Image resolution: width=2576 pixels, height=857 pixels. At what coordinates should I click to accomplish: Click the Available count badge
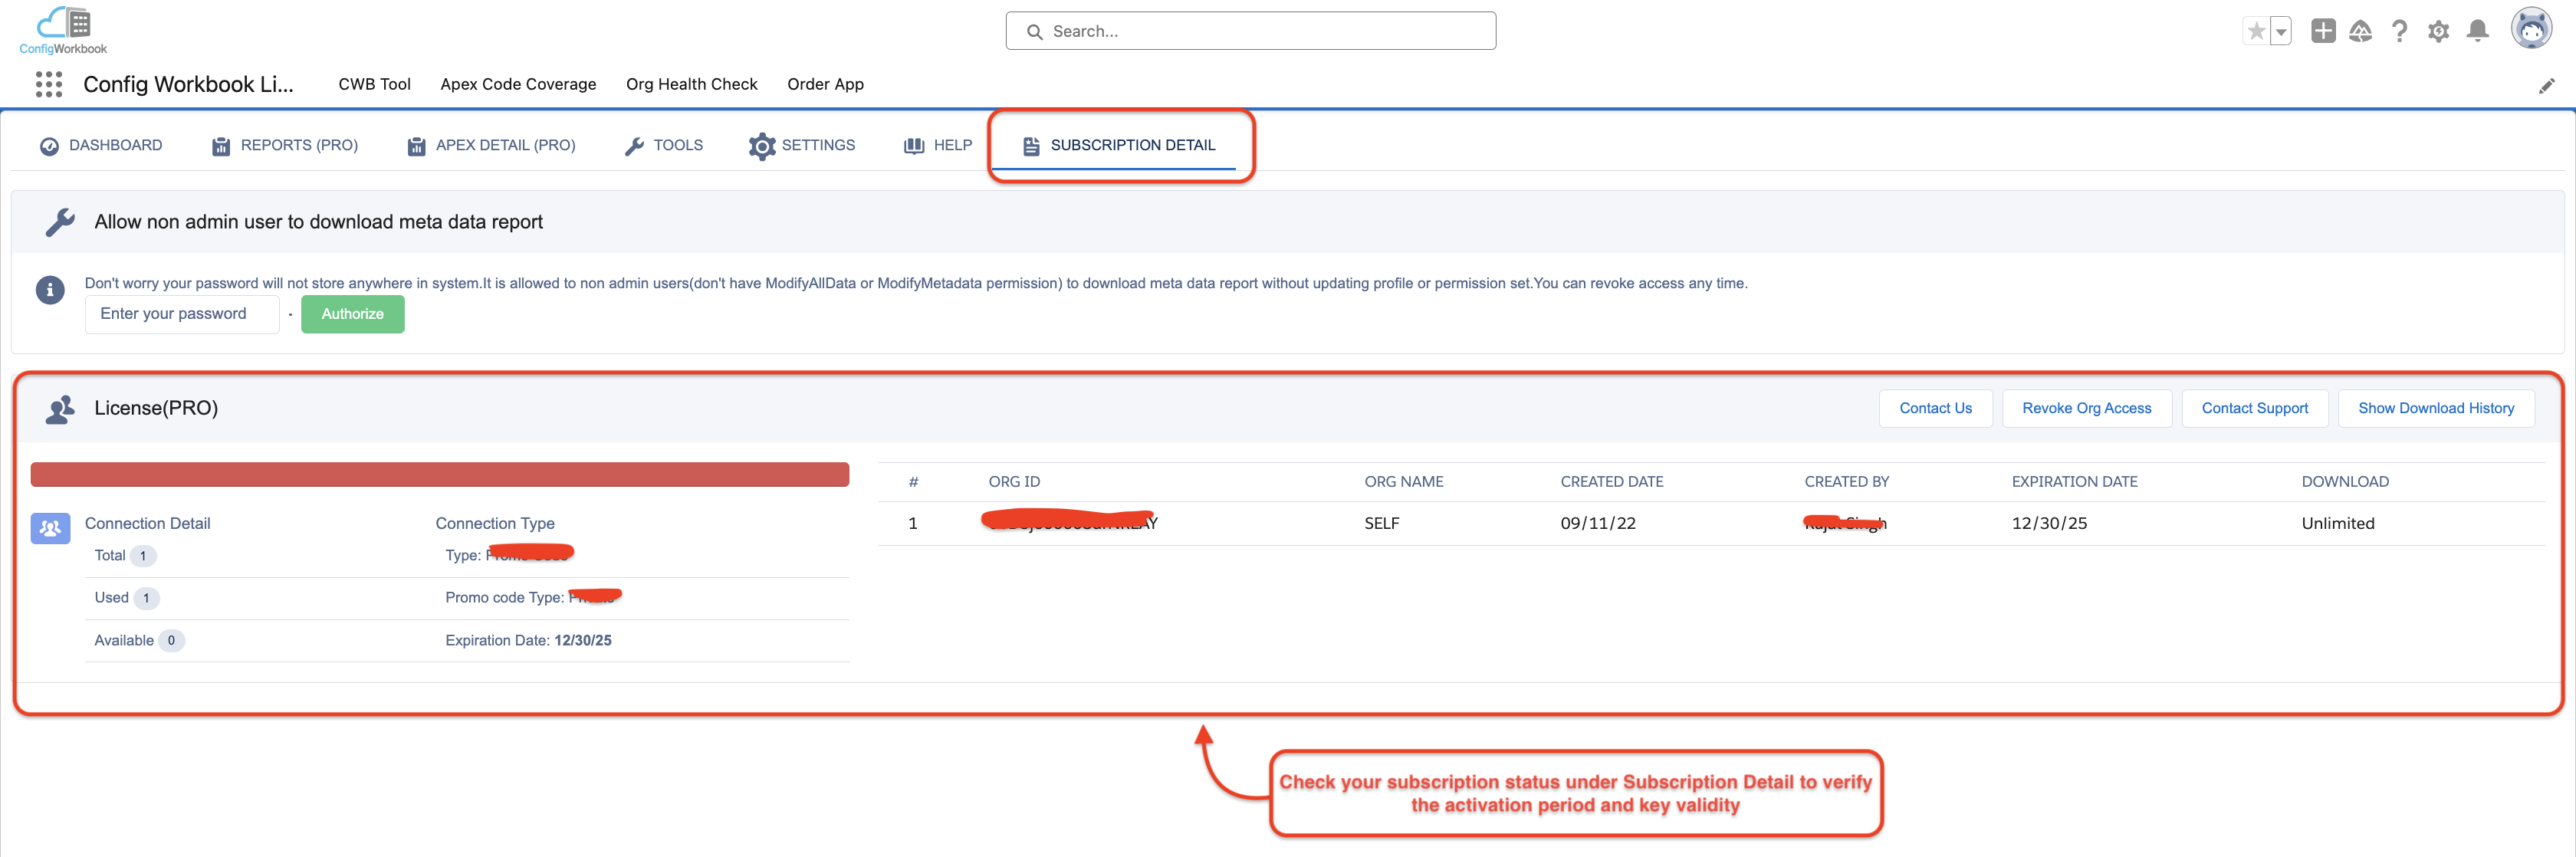pos(171,641)
